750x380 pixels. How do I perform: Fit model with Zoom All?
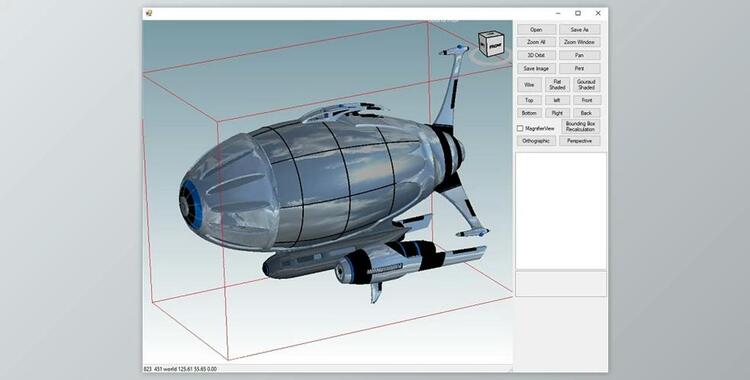coord(536,42)
